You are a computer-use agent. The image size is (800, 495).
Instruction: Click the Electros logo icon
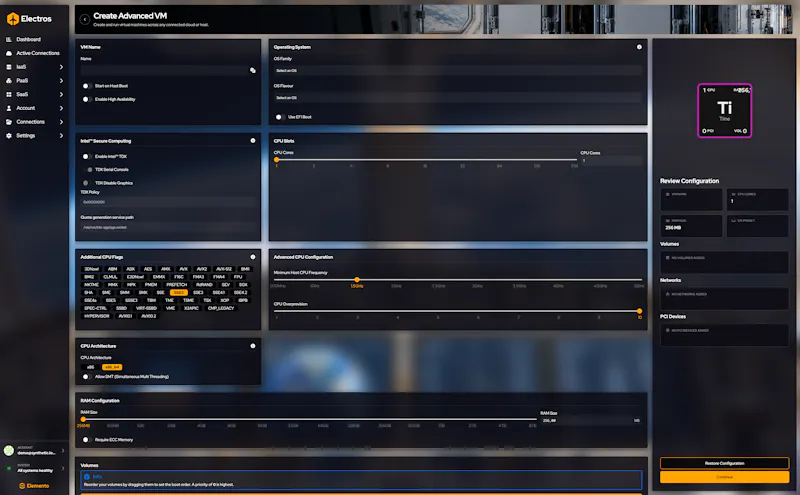(x=13, y=19)
